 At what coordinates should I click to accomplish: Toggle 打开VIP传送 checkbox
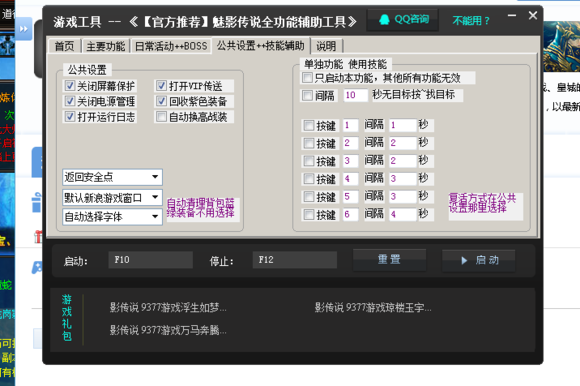click(161, 86)
